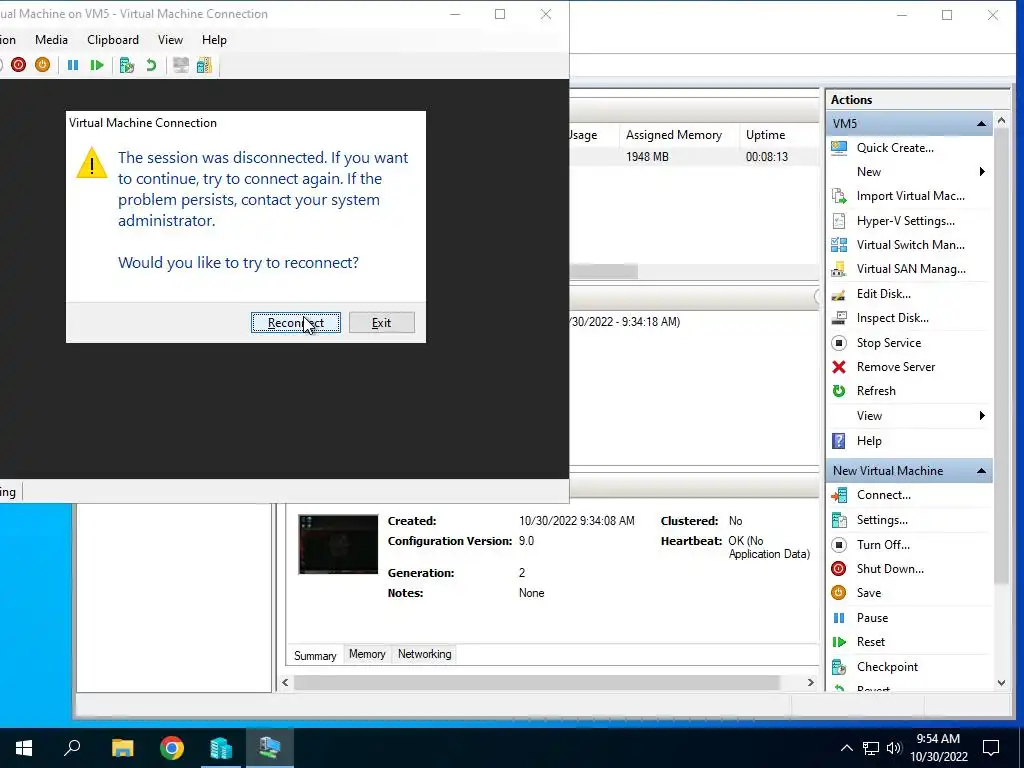Switch to the Summary tab
Screen dimensions: 1024x768
coord(315,656)
